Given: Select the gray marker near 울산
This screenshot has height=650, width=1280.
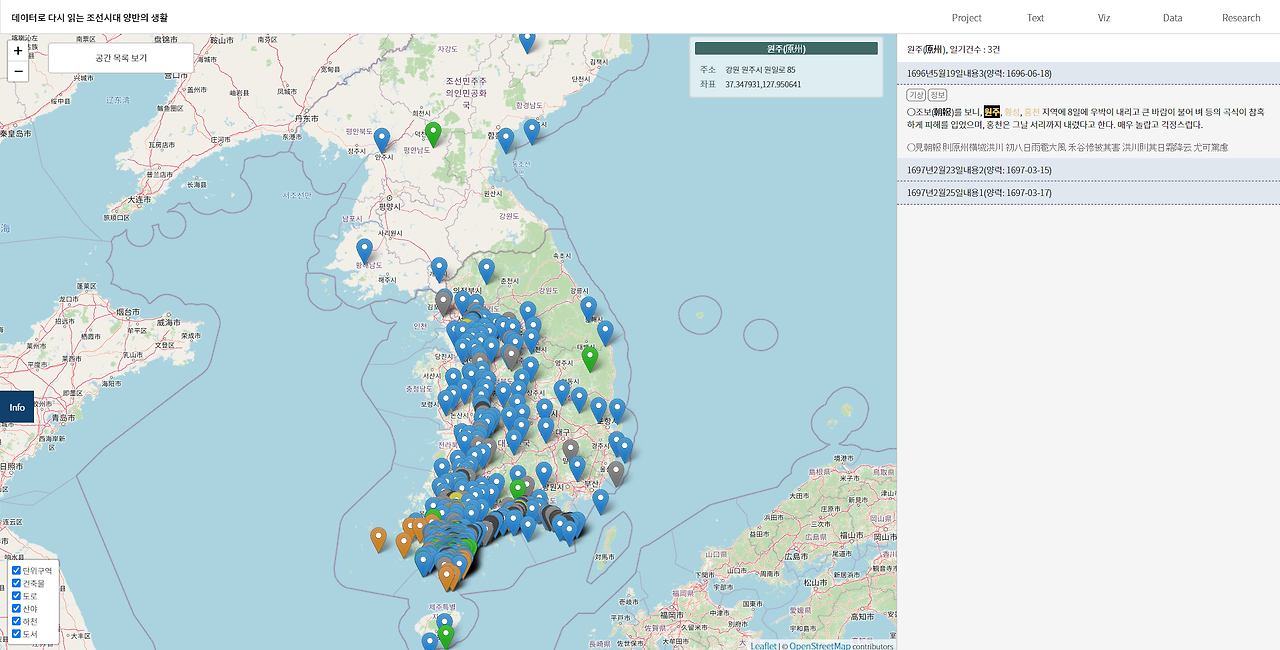Looking at the screenshot, I should click(x=616, y=473).
